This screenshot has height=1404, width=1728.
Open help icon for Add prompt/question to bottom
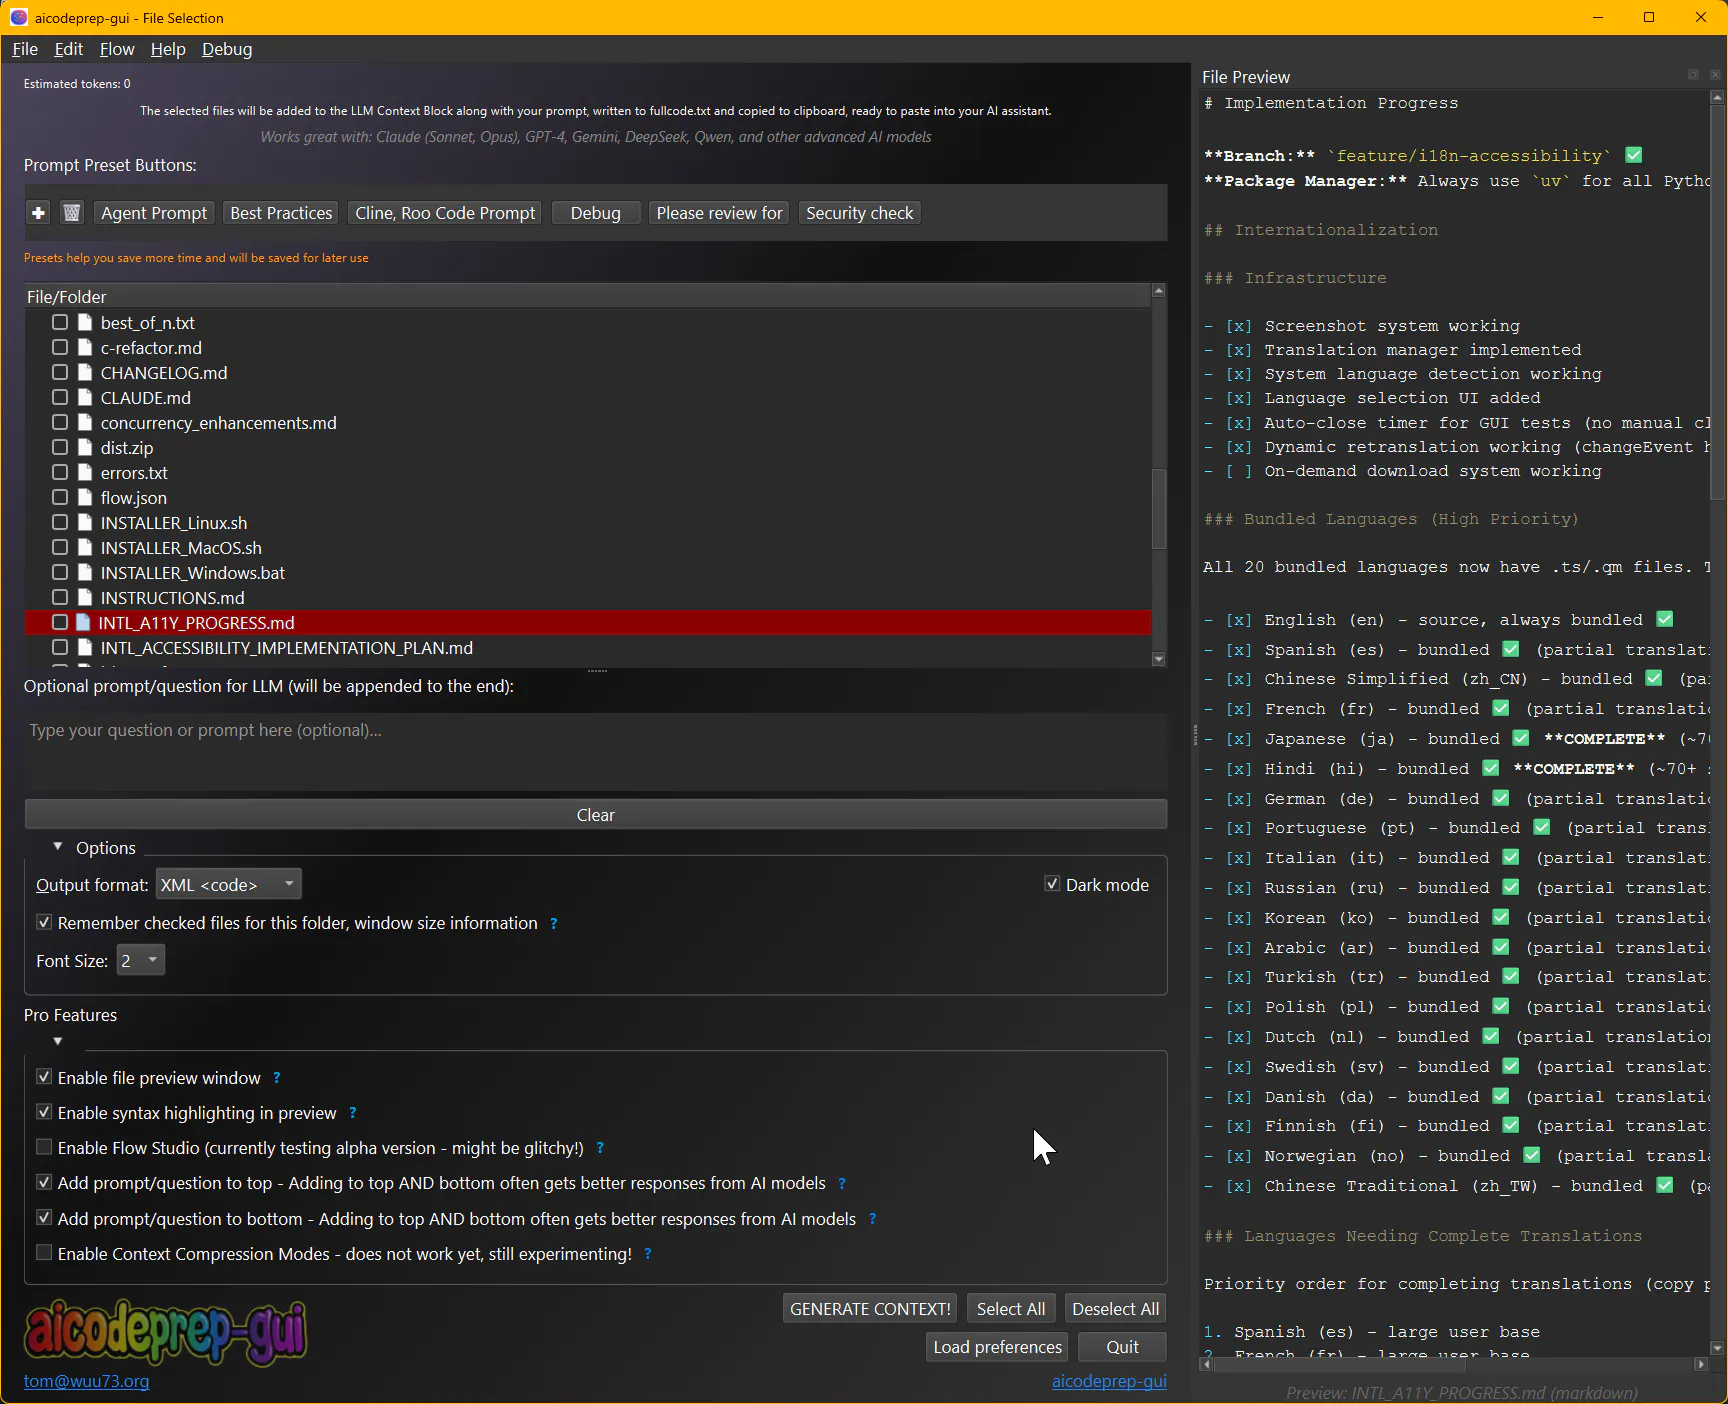coord(873,1219)
